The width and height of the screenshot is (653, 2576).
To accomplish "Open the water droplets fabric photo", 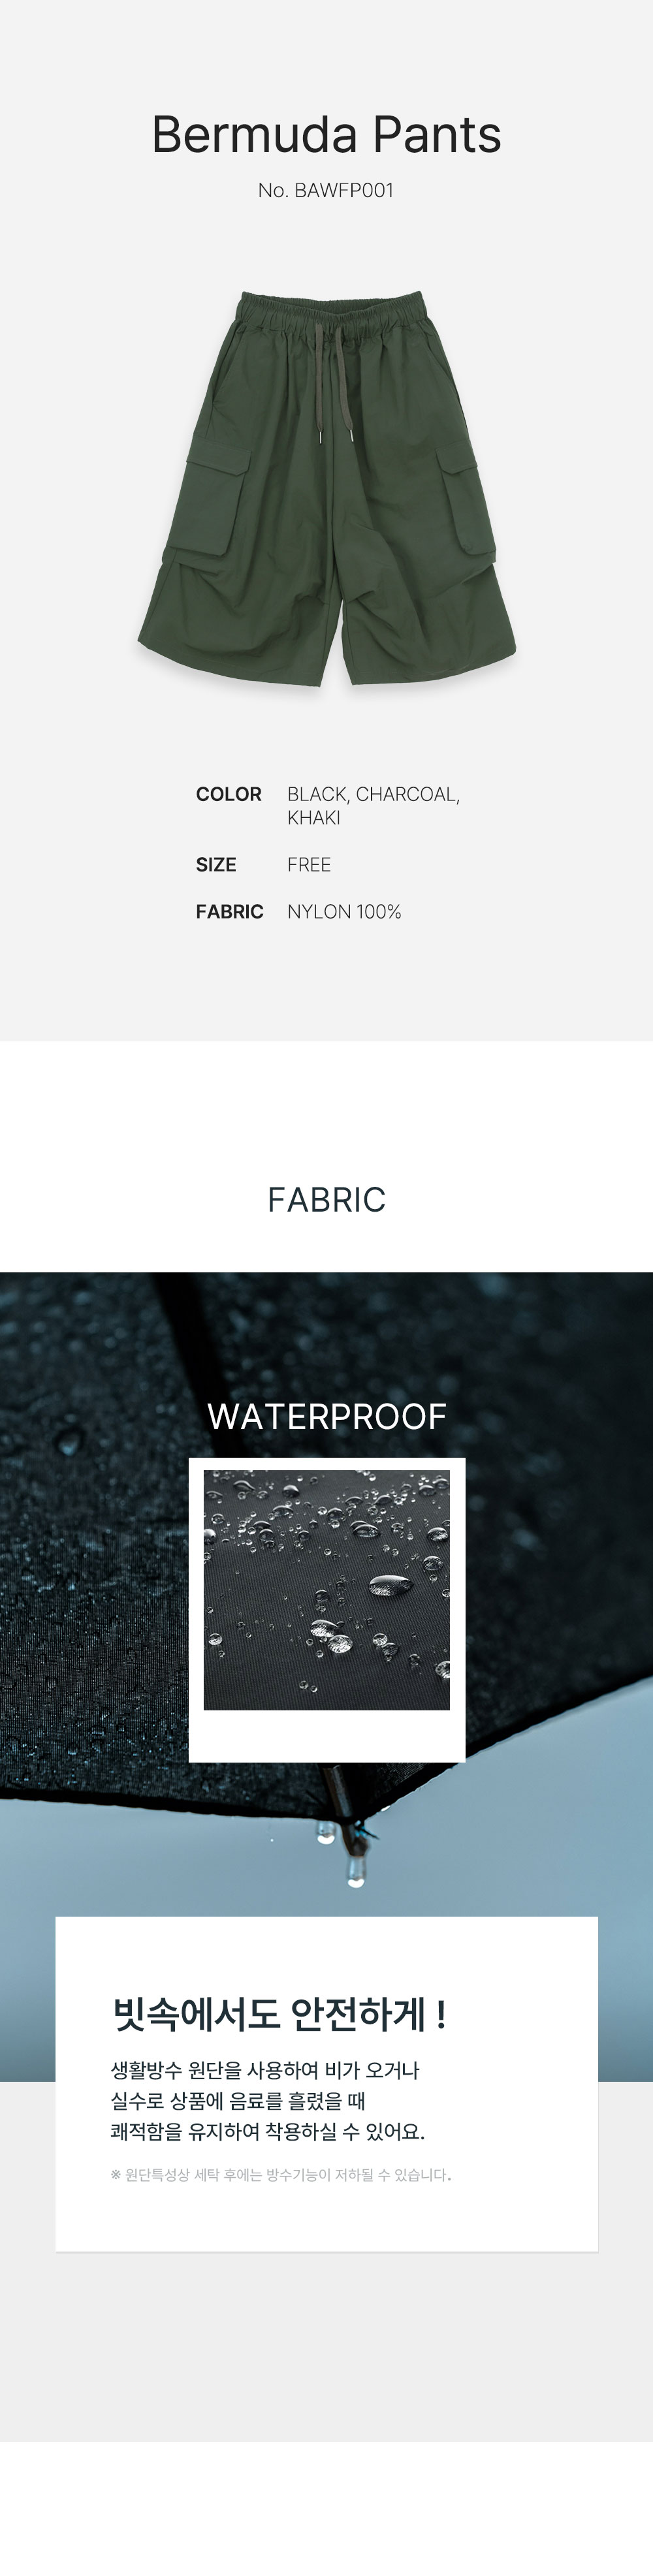I will 327,1590.
